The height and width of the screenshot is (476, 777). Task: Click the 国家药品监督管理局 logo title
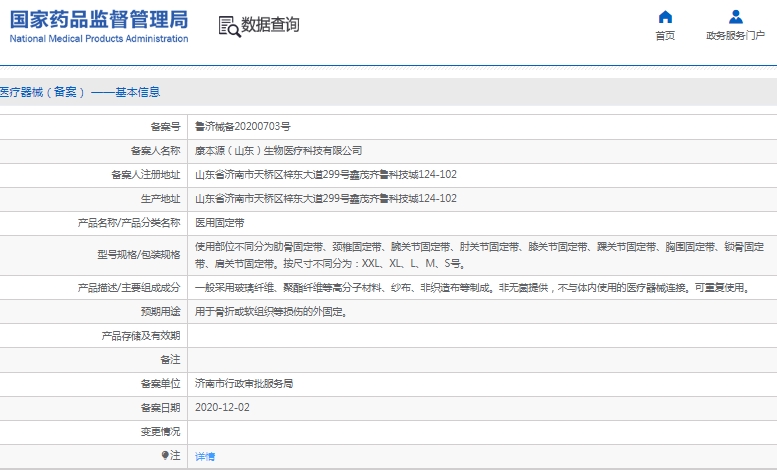99,19
